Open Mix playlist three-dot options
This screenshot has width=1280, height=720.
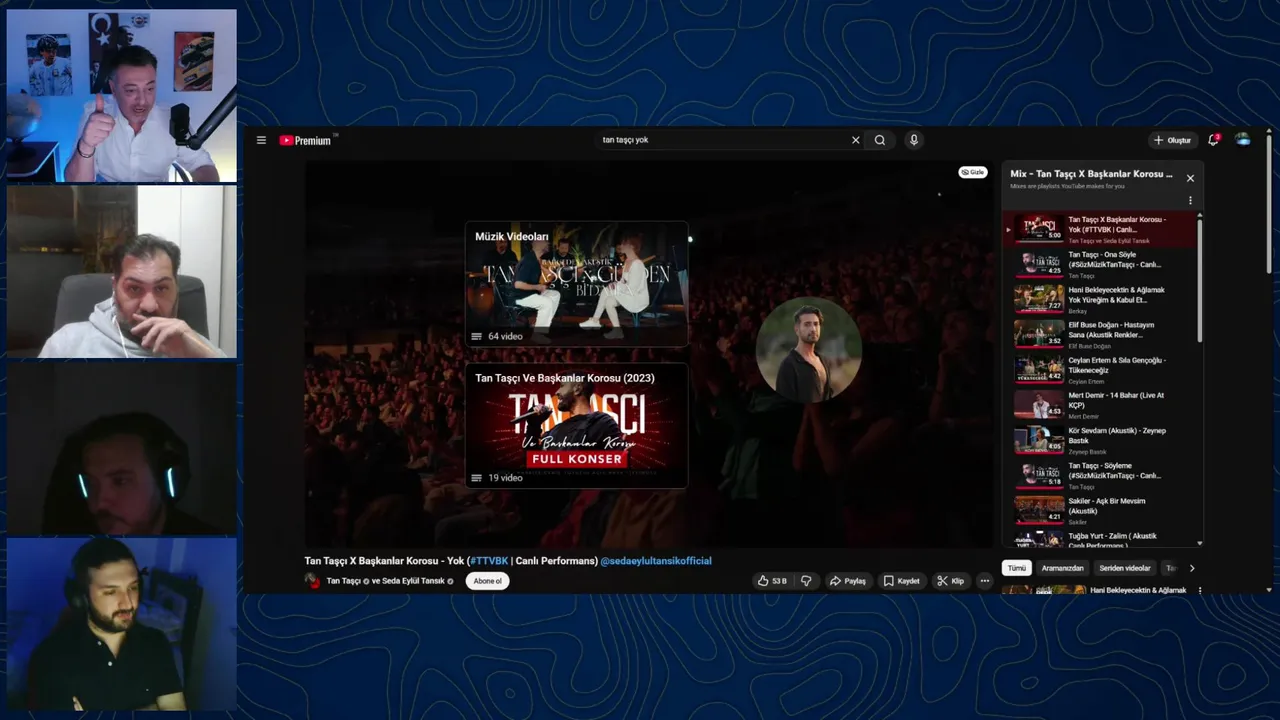pyautogui.click(x=1190, y=200)
